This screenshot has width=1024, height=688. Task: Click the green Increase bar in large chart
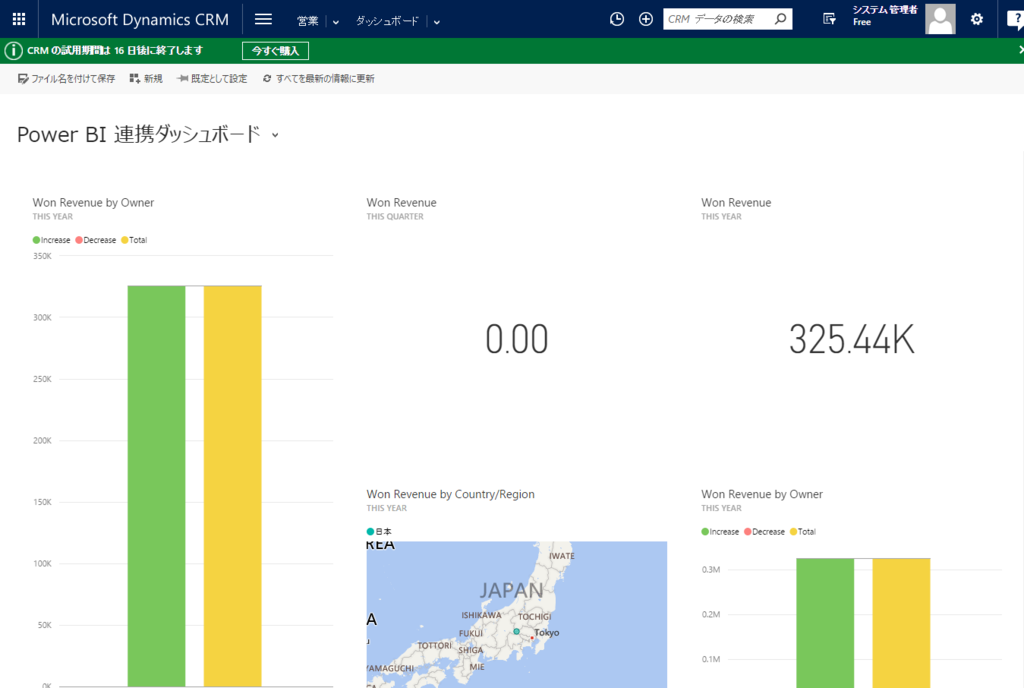click(156, 486)
